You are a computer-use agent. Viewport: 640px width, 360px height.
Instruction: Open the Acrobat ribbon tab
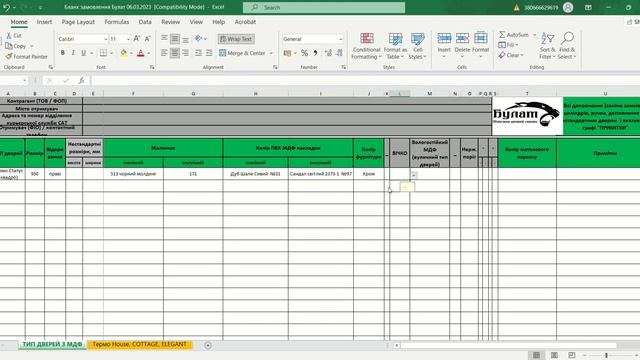245,22
